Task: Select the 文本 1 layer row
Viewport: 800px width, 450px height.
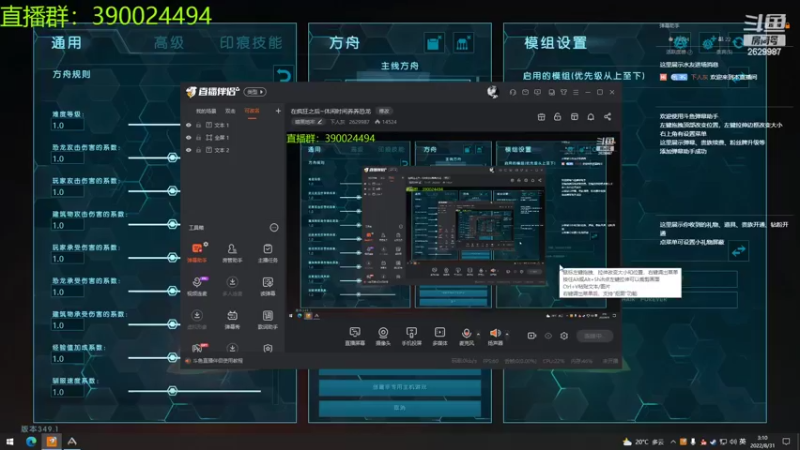Action: pyautogui.click(x=232, y=125)
